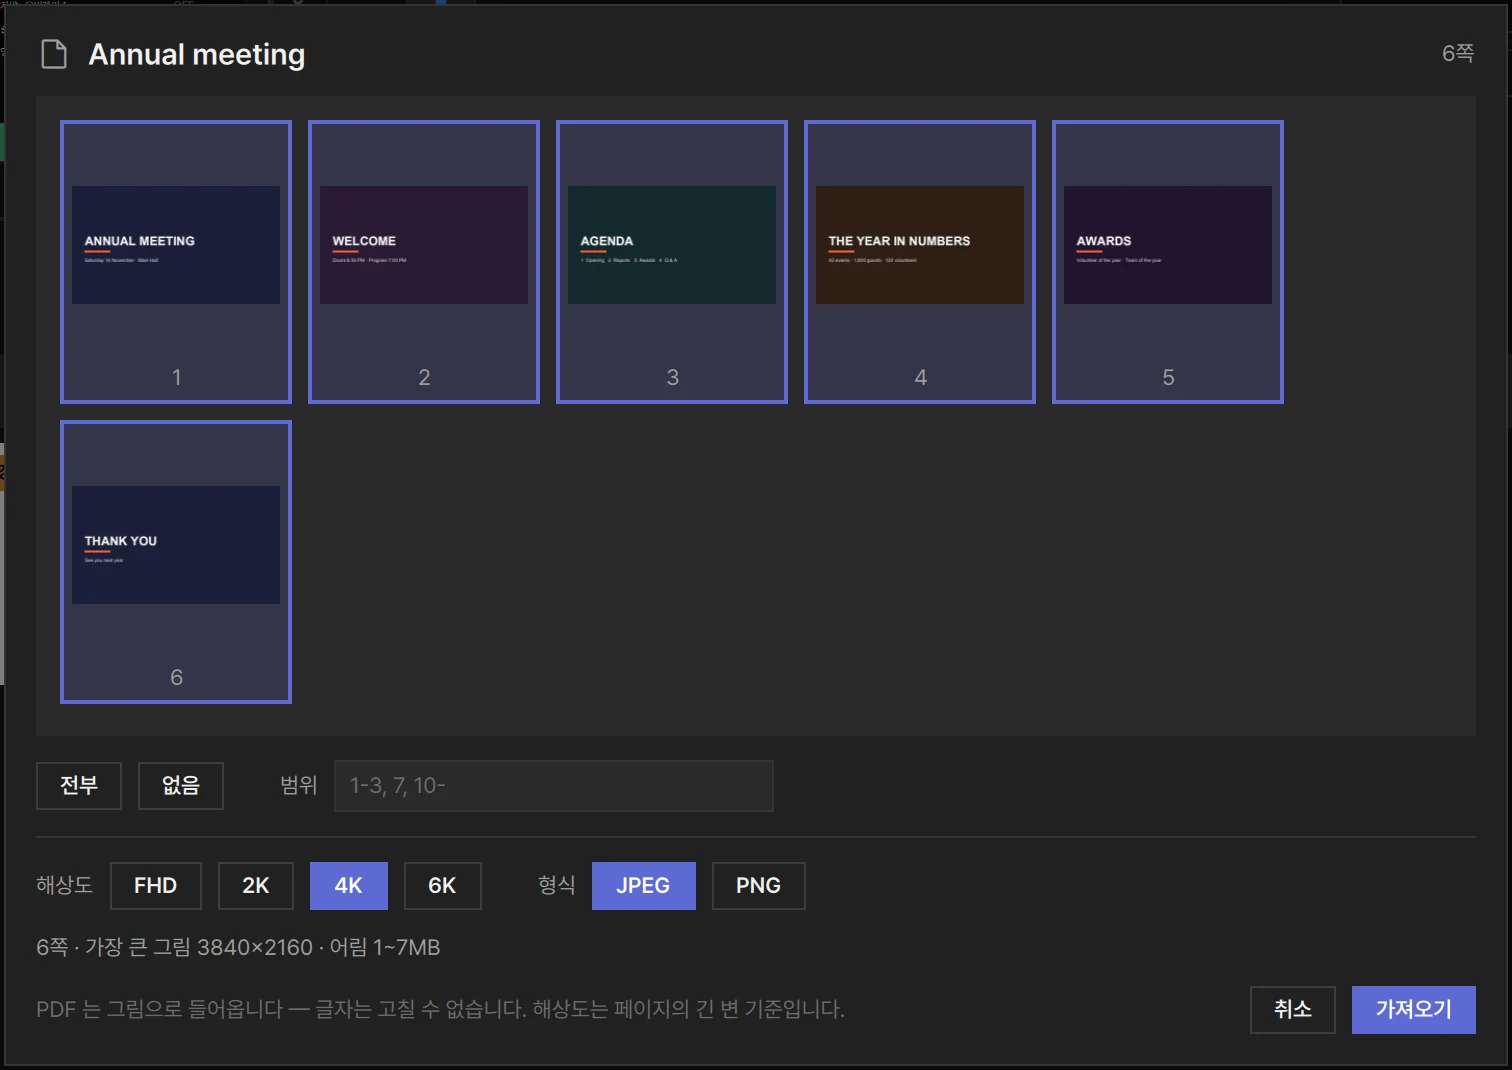
Task: Cancel import with 취소 button
Action: click(x=1293, y=1010)
